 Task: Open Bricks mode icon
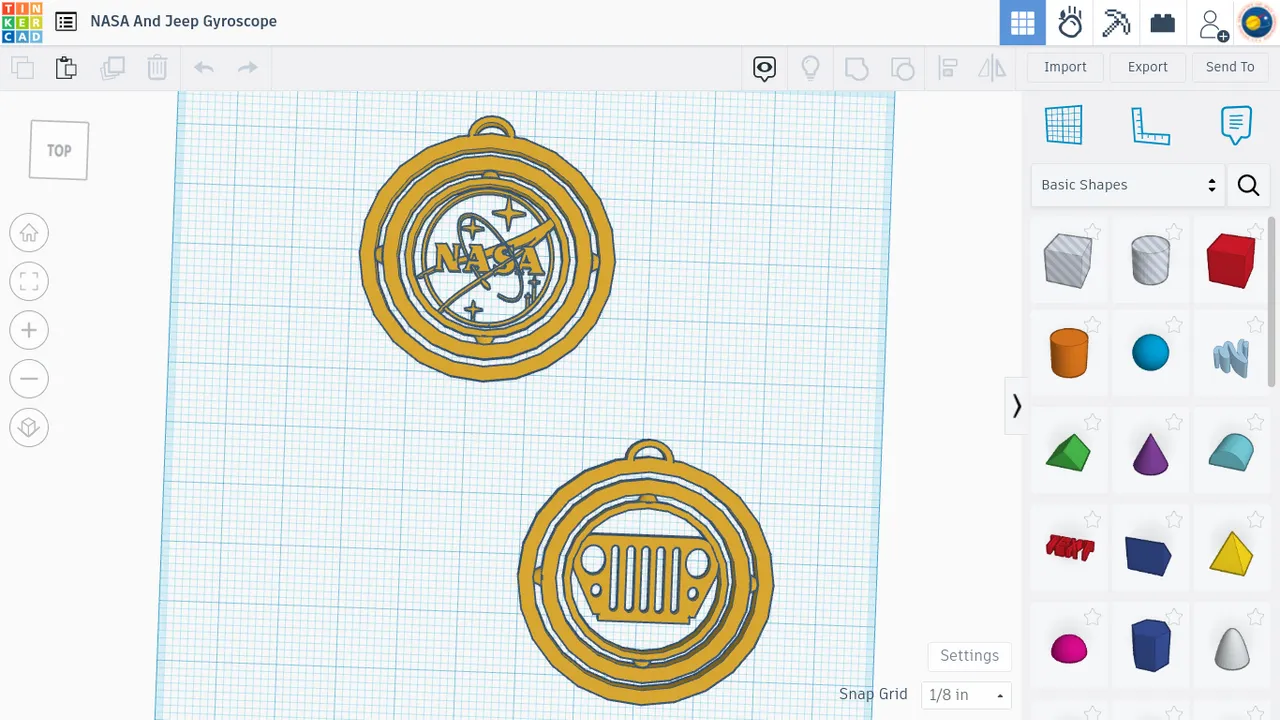(1162, 23)
